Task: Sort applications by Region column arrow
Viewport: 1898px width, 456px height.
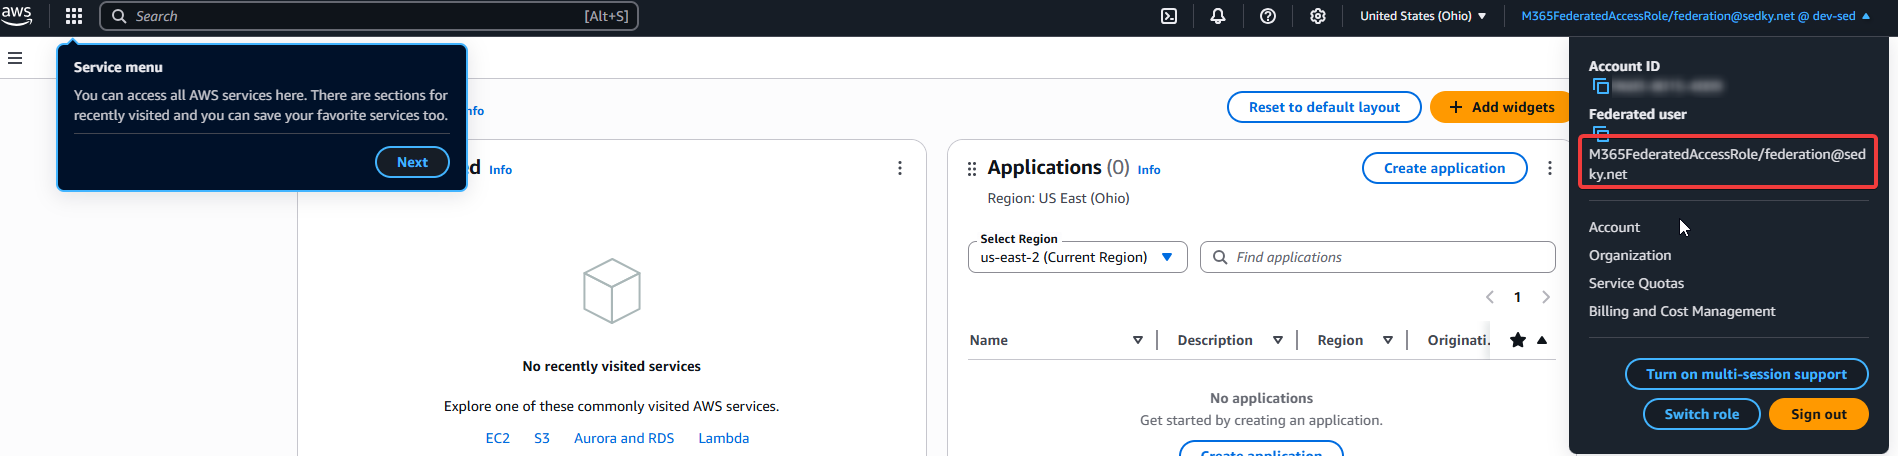Action: click(x=1387, y=340)
